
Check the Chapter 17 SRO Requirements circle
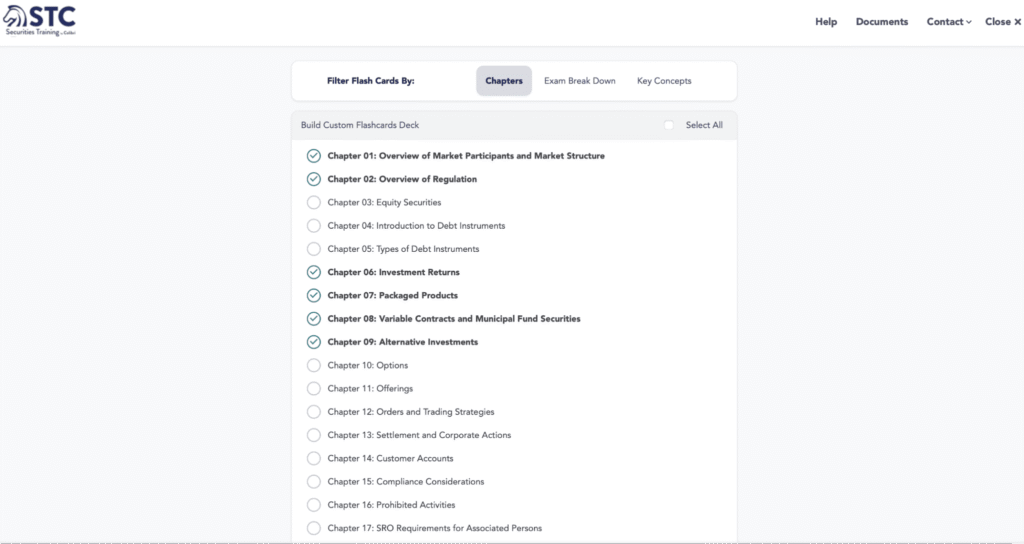313,528
